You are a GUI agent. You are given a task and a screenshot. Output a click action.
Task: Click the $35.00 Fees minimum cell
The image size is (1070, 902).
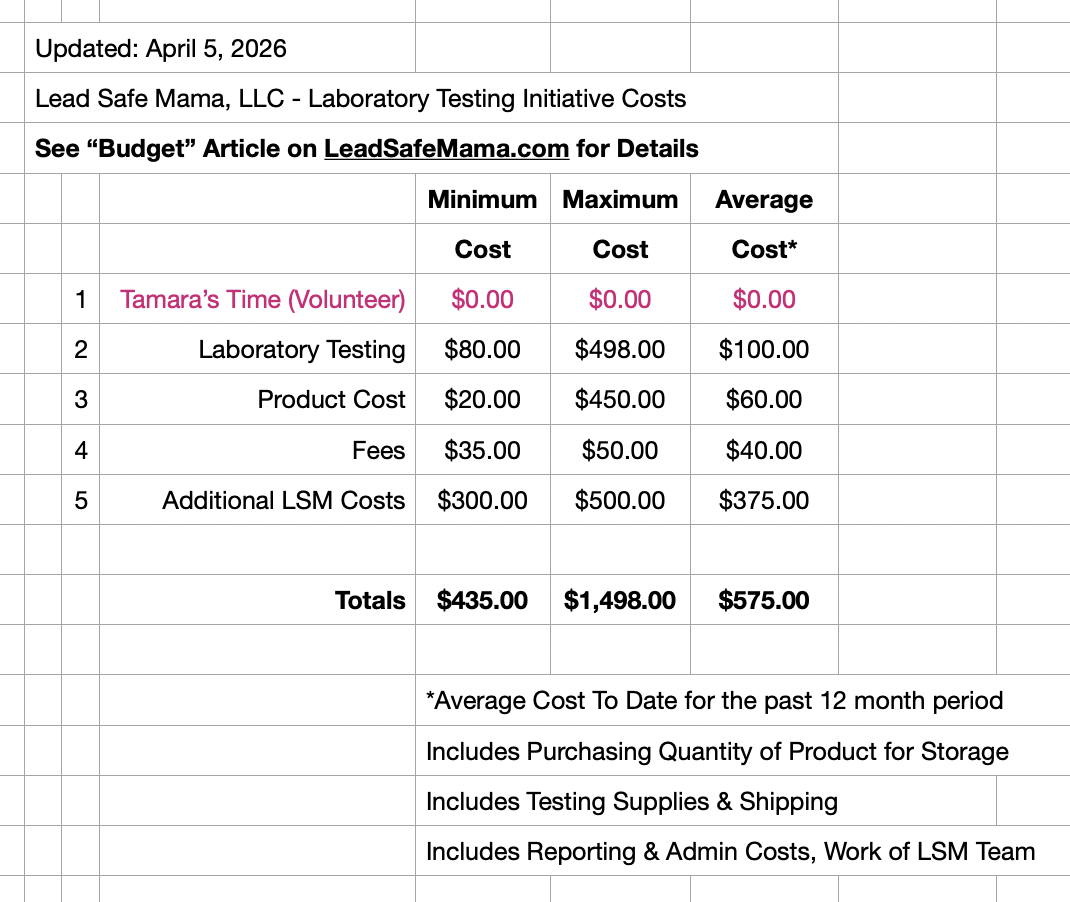coord(482,450)
